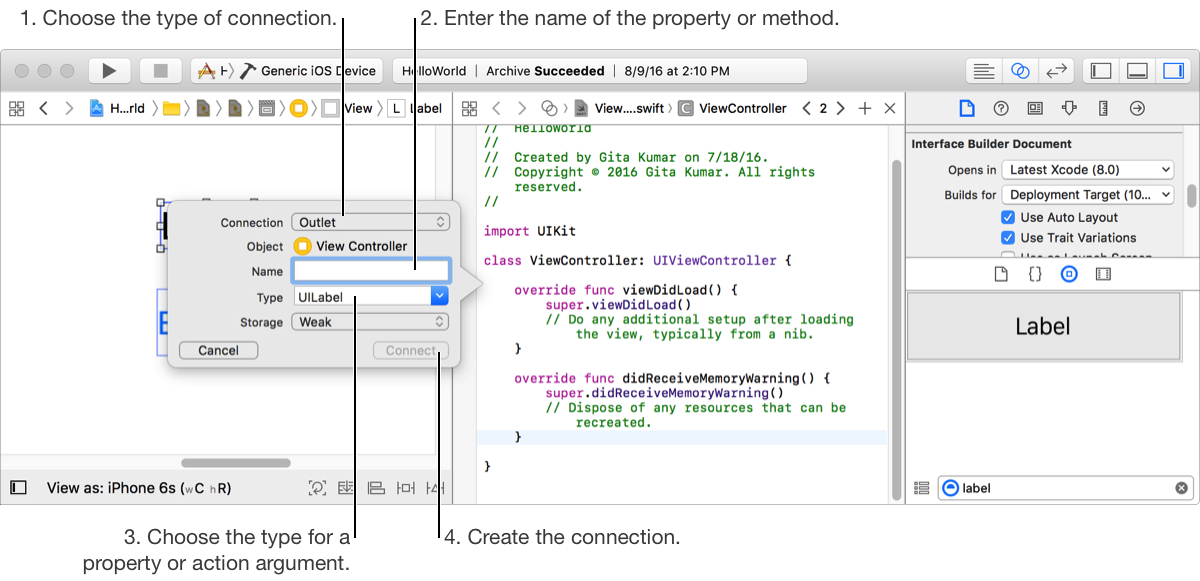Screen dimensions: 1200x581
Task: Go back in assistant editor history
Action: pyautogui.click(x=496, y=108)
